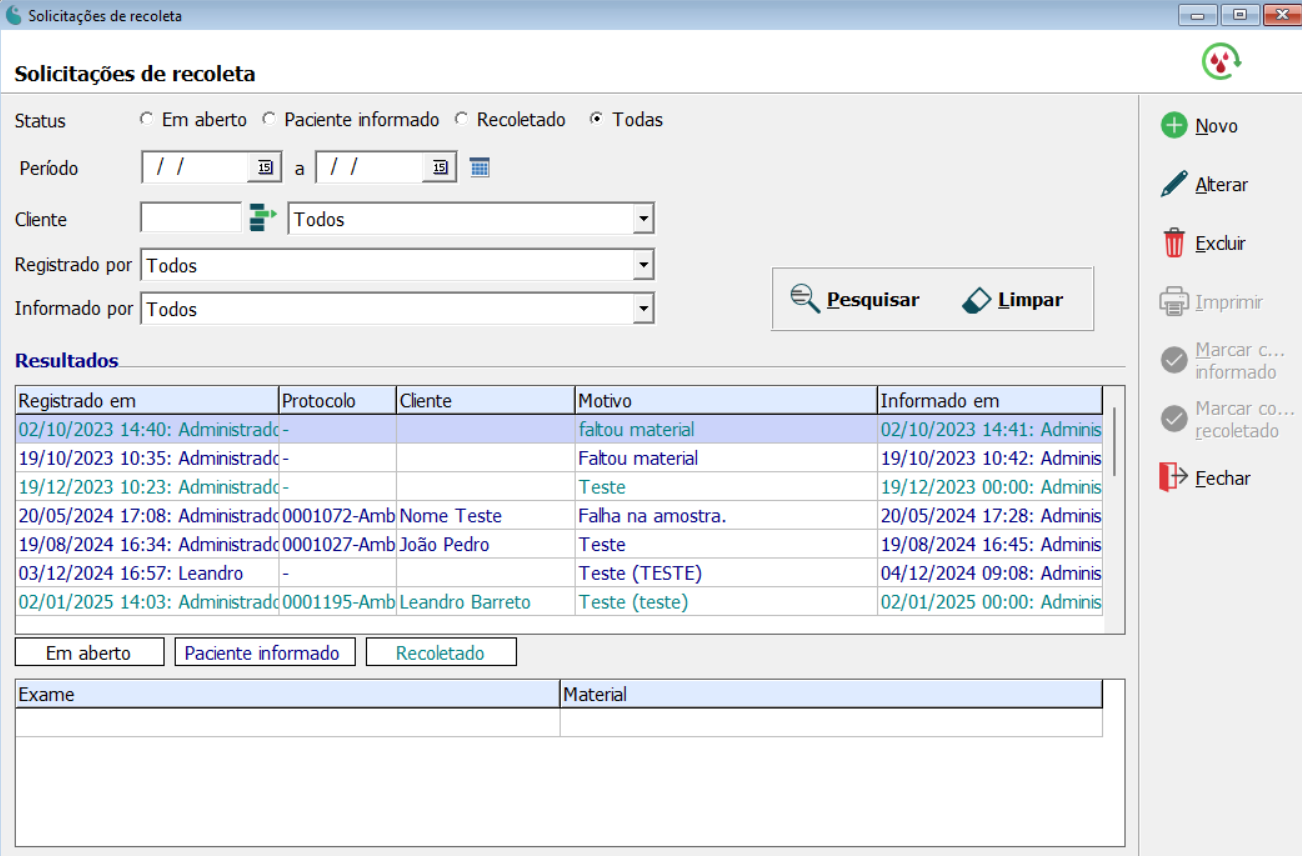Viewport: 1302px width, 856px height.
Task: Click the Paciente informado legend box
Action: click(264, 653)
